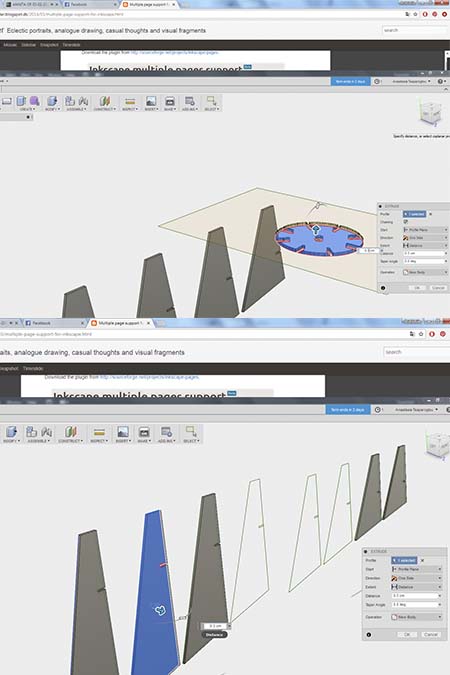Activate the Select tool icon in upper toolbar
This screenshot has width=450, height=675.
click(x=211, y=102)
